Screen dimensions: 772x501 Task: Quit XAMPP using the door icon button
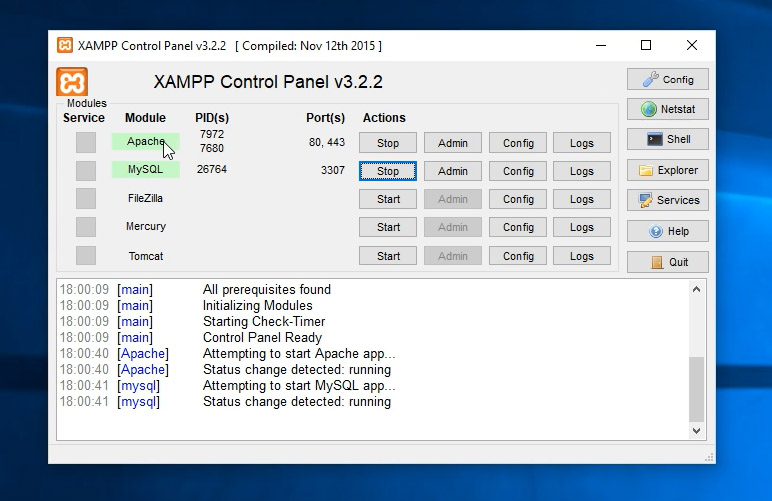click(x=667, y=262)
